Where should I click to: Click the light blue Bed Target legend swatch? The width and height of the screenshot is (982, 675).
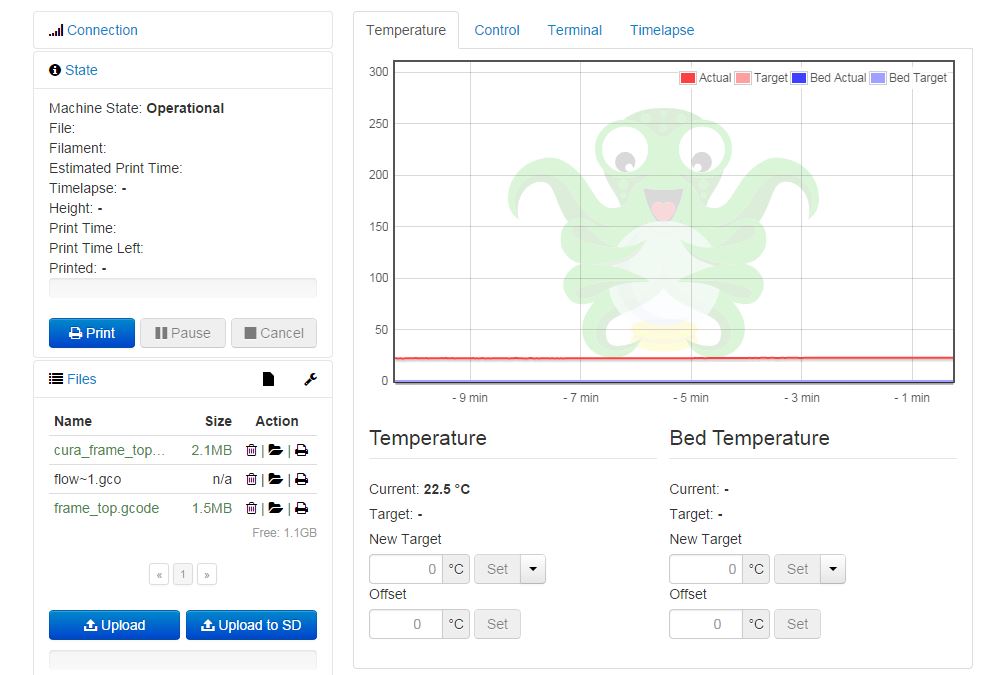pos(878,78)
